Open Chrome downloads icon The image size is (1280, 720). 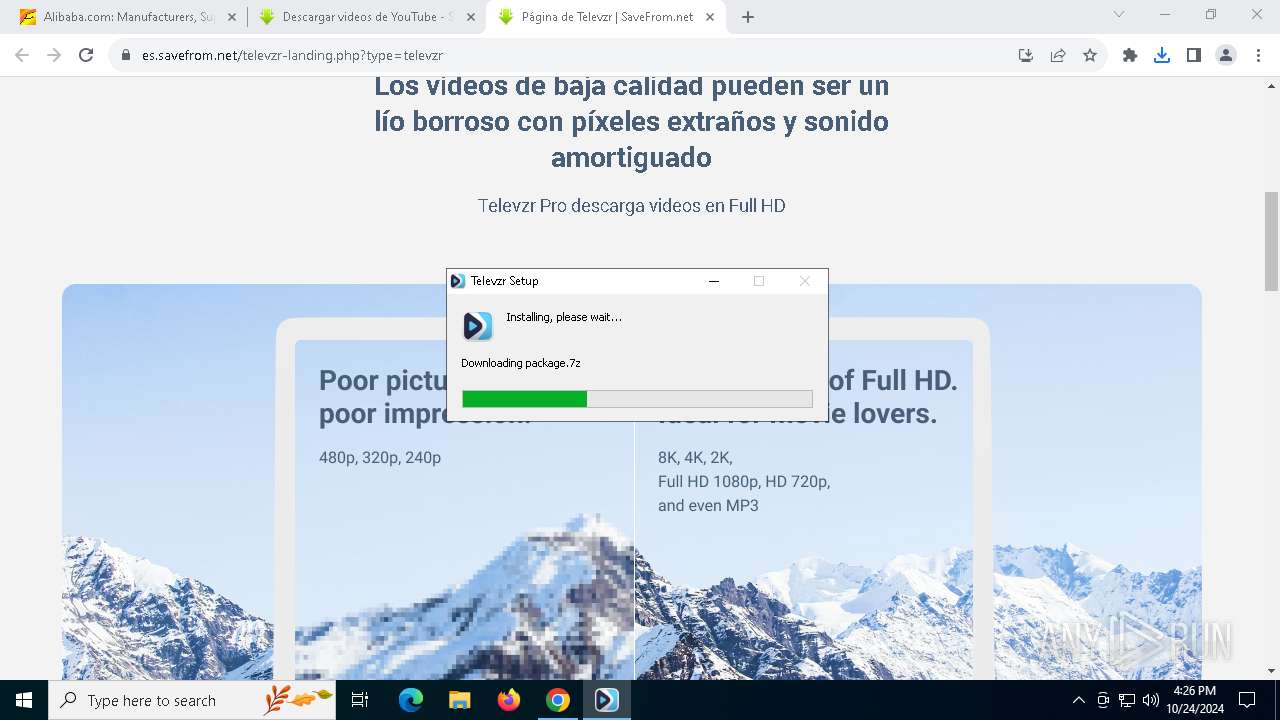(1162, 55)
